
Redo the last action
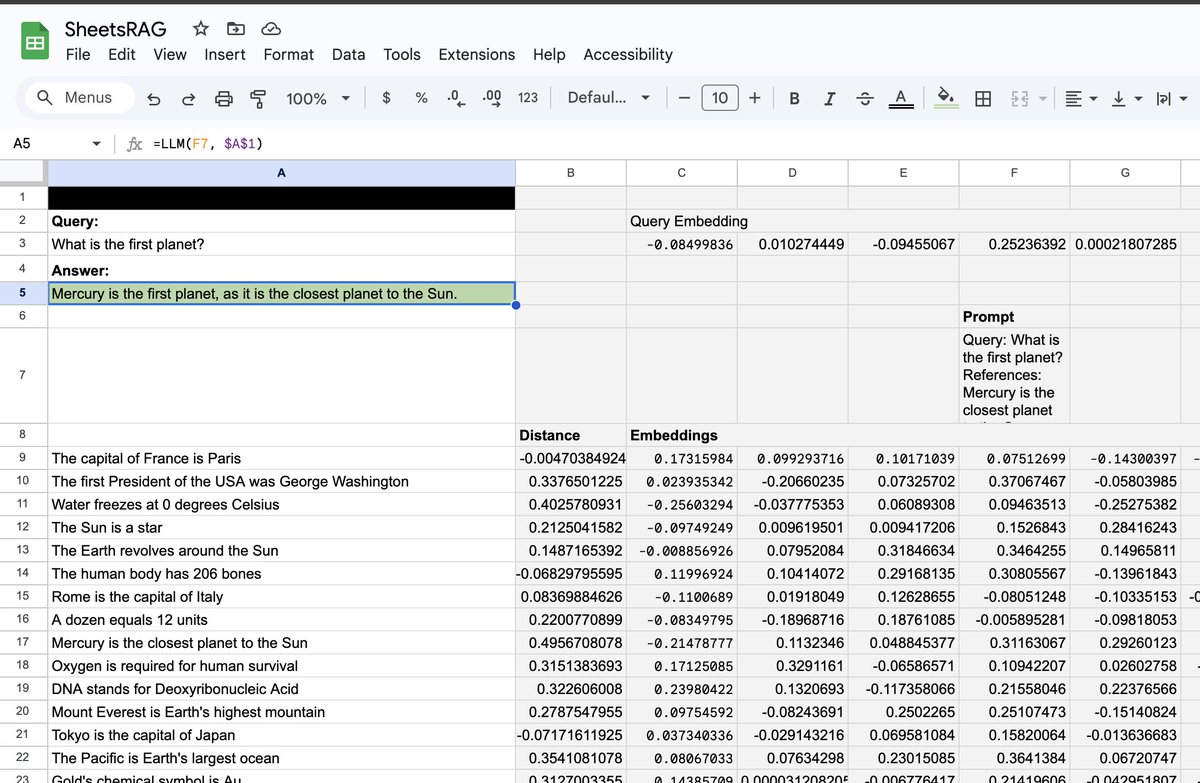[188, 98]
